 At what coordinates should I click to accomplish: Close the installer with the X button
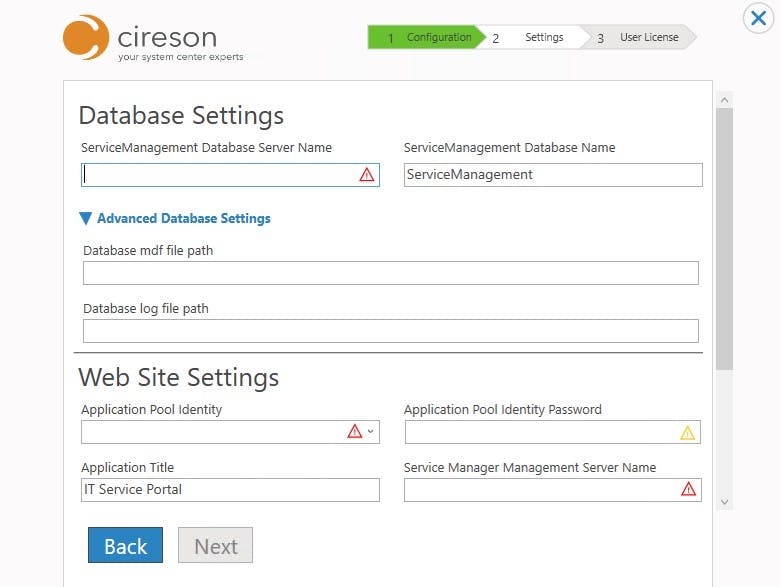(758, 19)
